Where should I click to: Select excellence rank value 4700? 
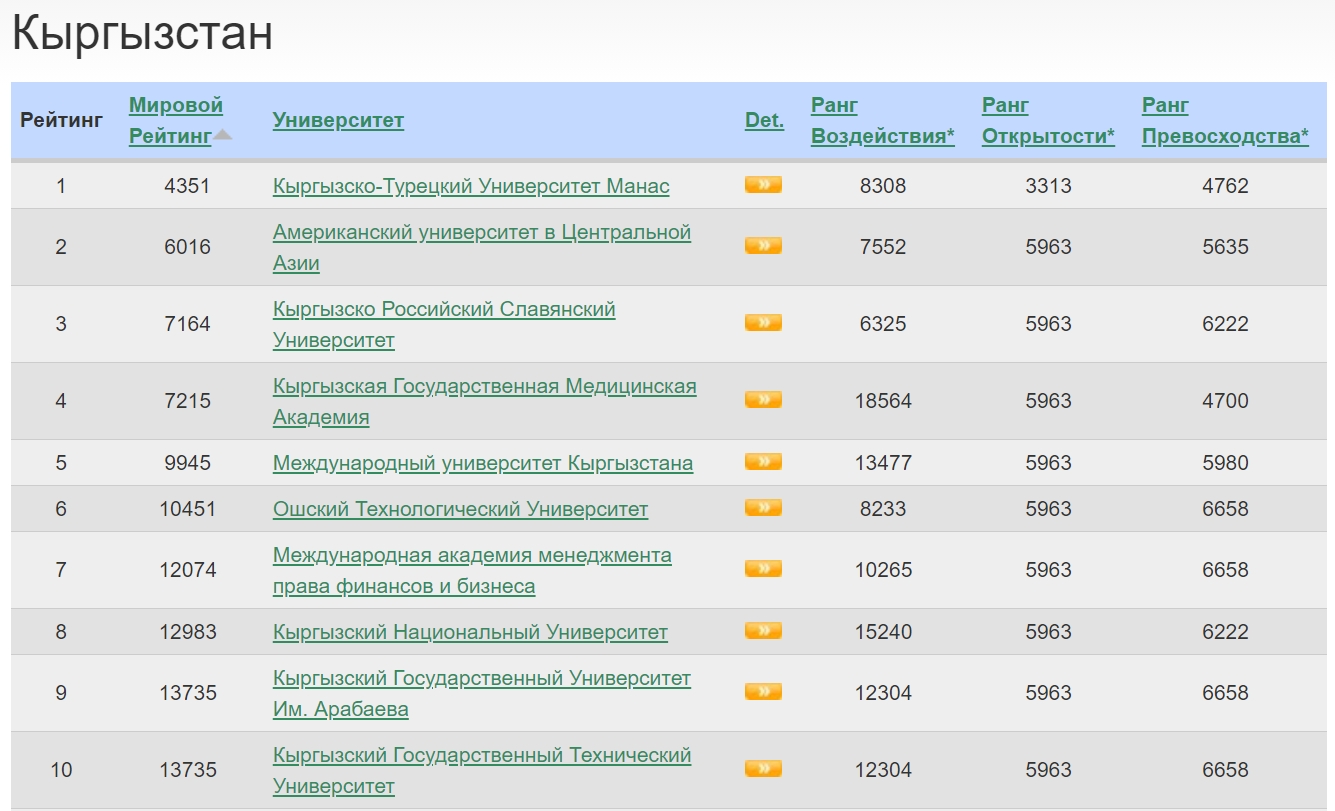click(1225, 401)
